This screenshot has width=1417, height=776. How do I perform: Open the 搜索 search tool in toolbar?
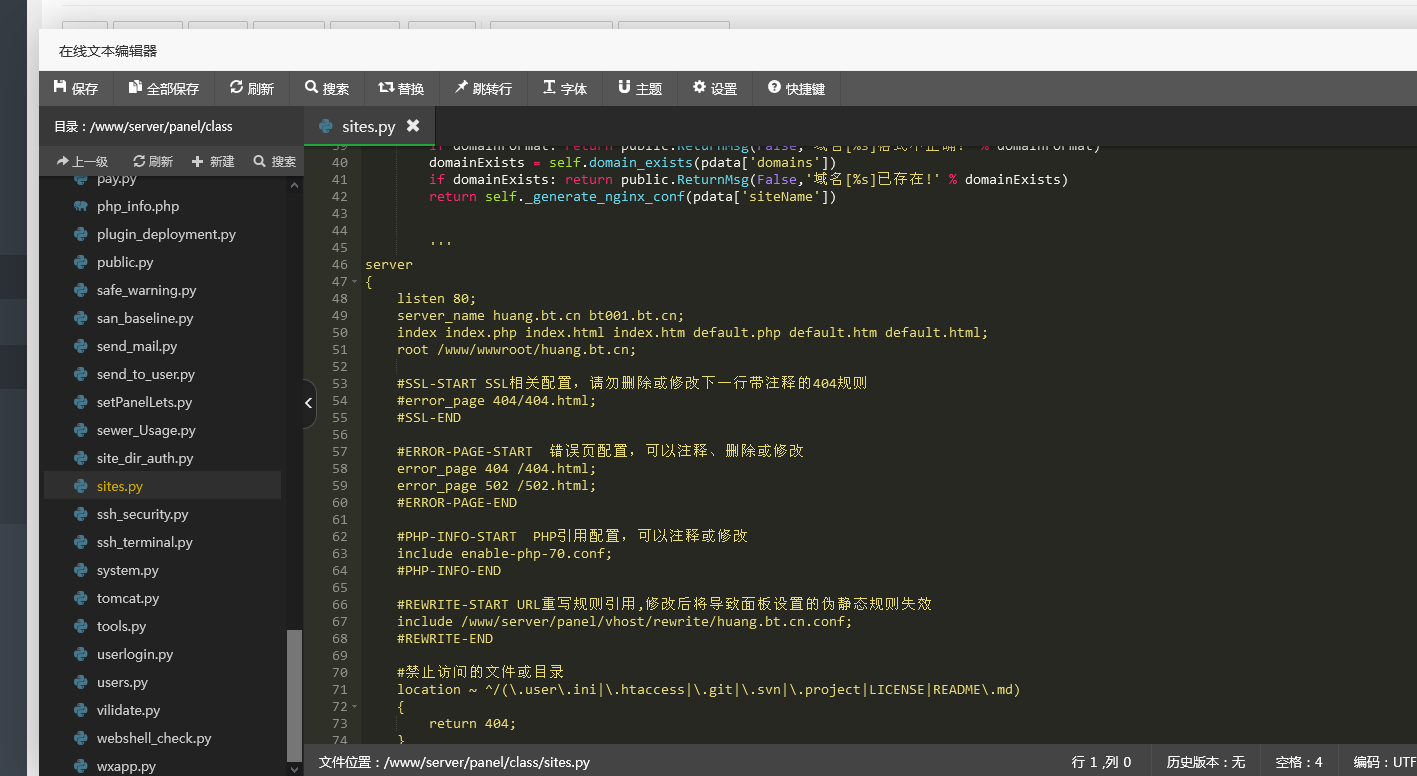click(327, 88)
